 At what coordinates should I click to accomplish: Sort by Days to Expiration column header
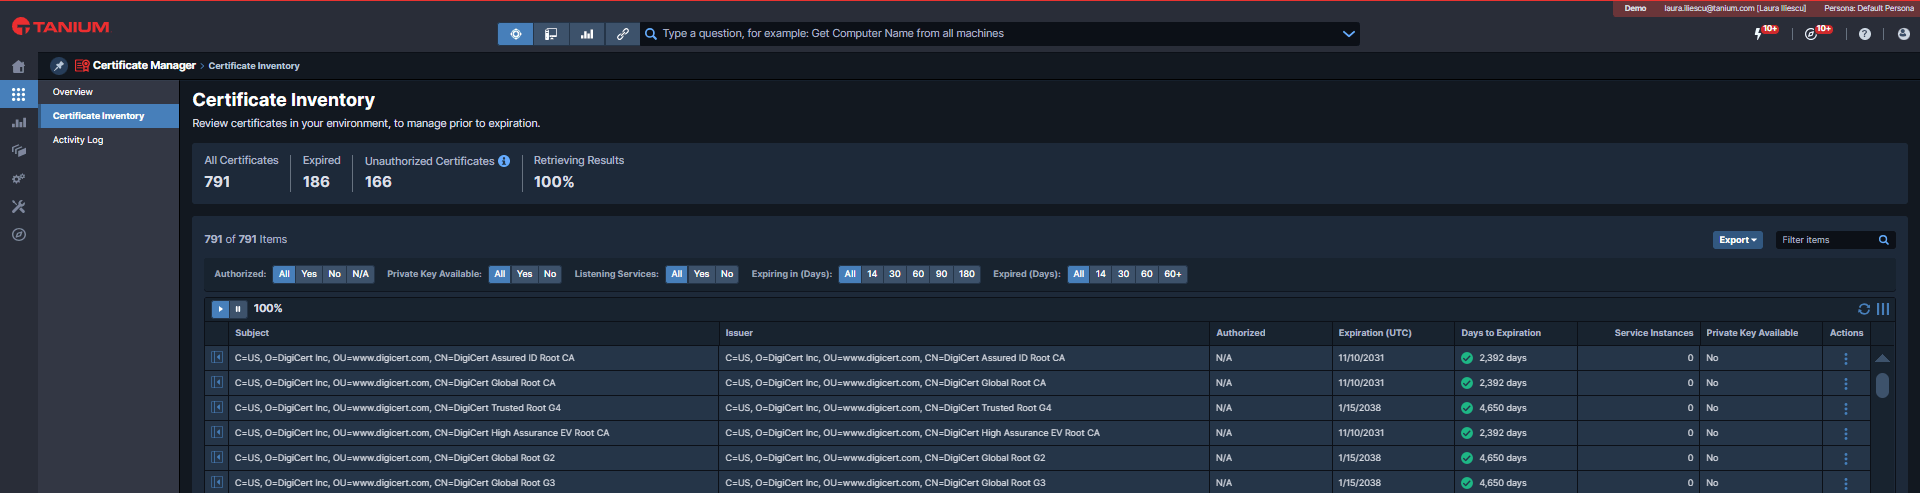click(1501, 333)
